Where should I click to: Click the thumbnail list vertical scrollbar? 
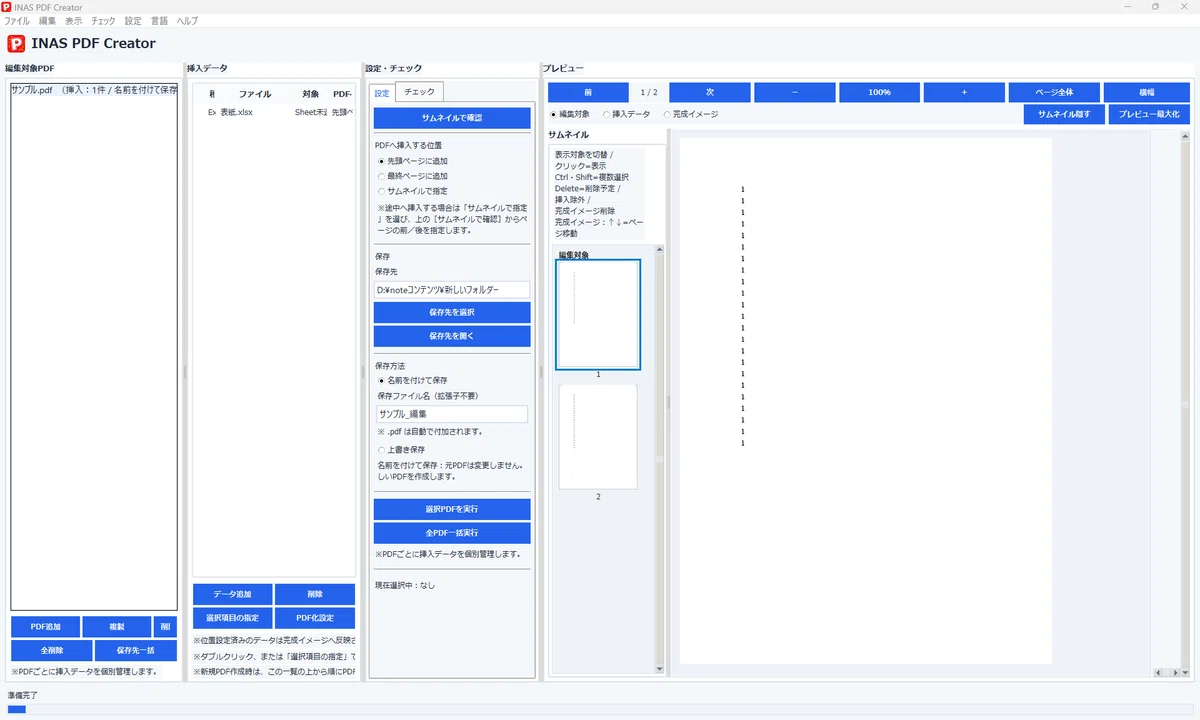(659, 460)
